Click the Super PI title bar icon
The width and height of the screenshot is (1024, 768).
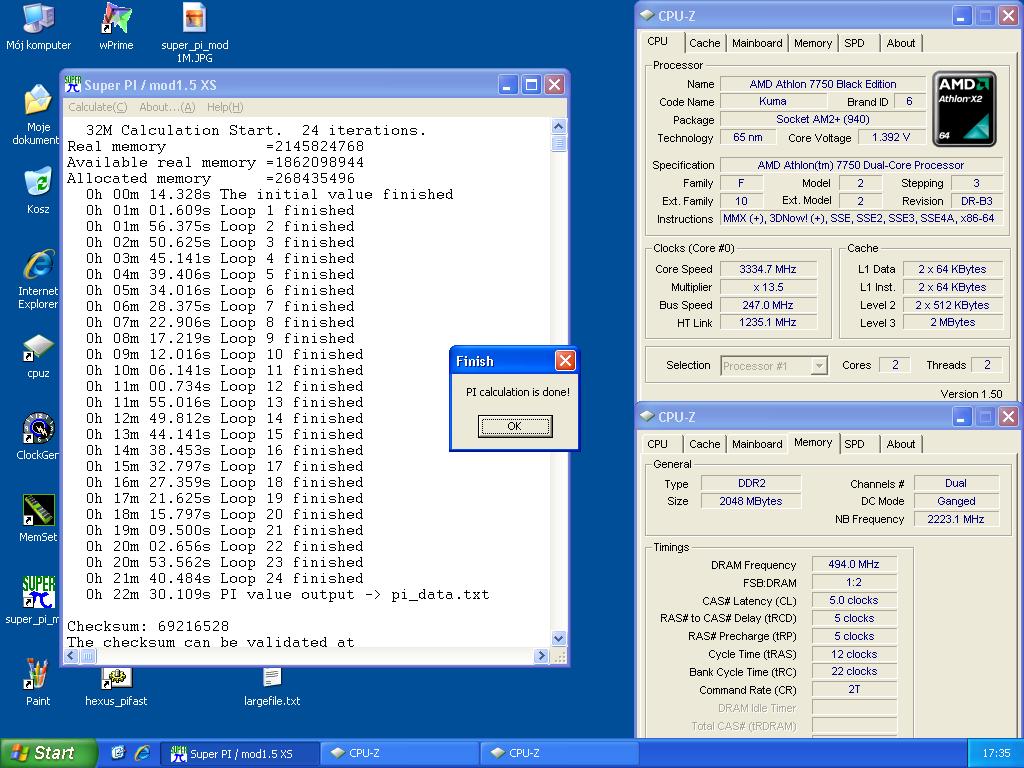[72, 84]
